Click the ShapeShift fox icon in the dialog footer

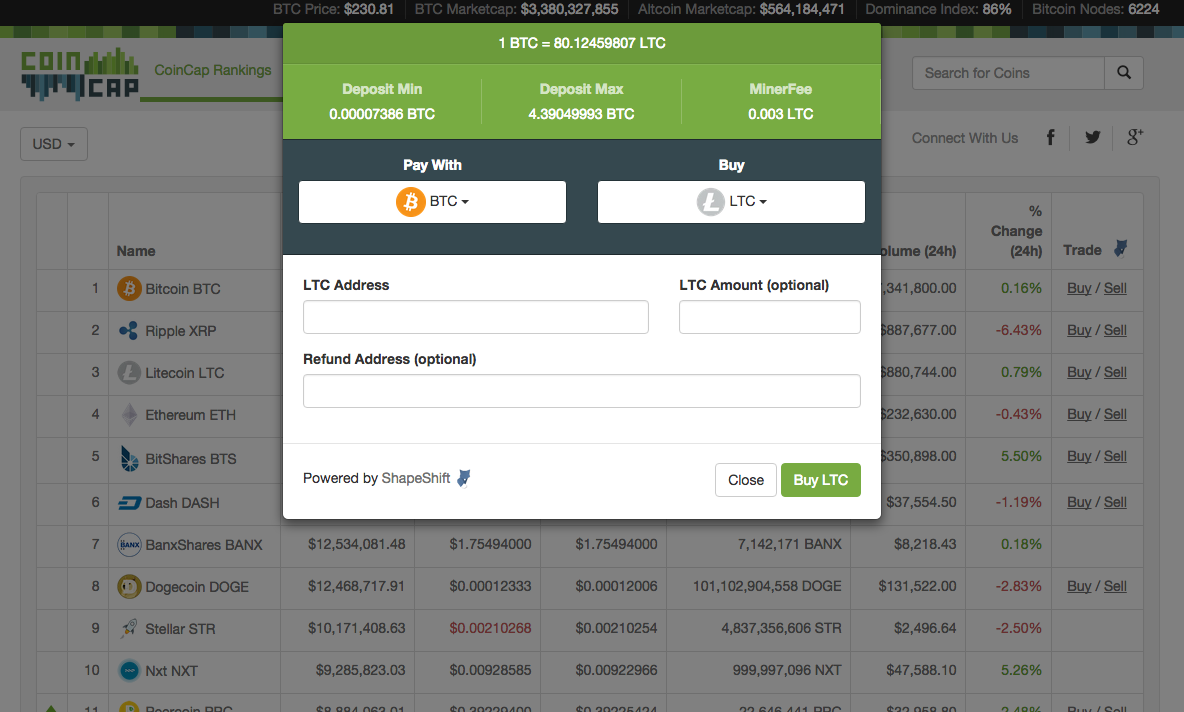pyautogui.click(x=464, y=478)
